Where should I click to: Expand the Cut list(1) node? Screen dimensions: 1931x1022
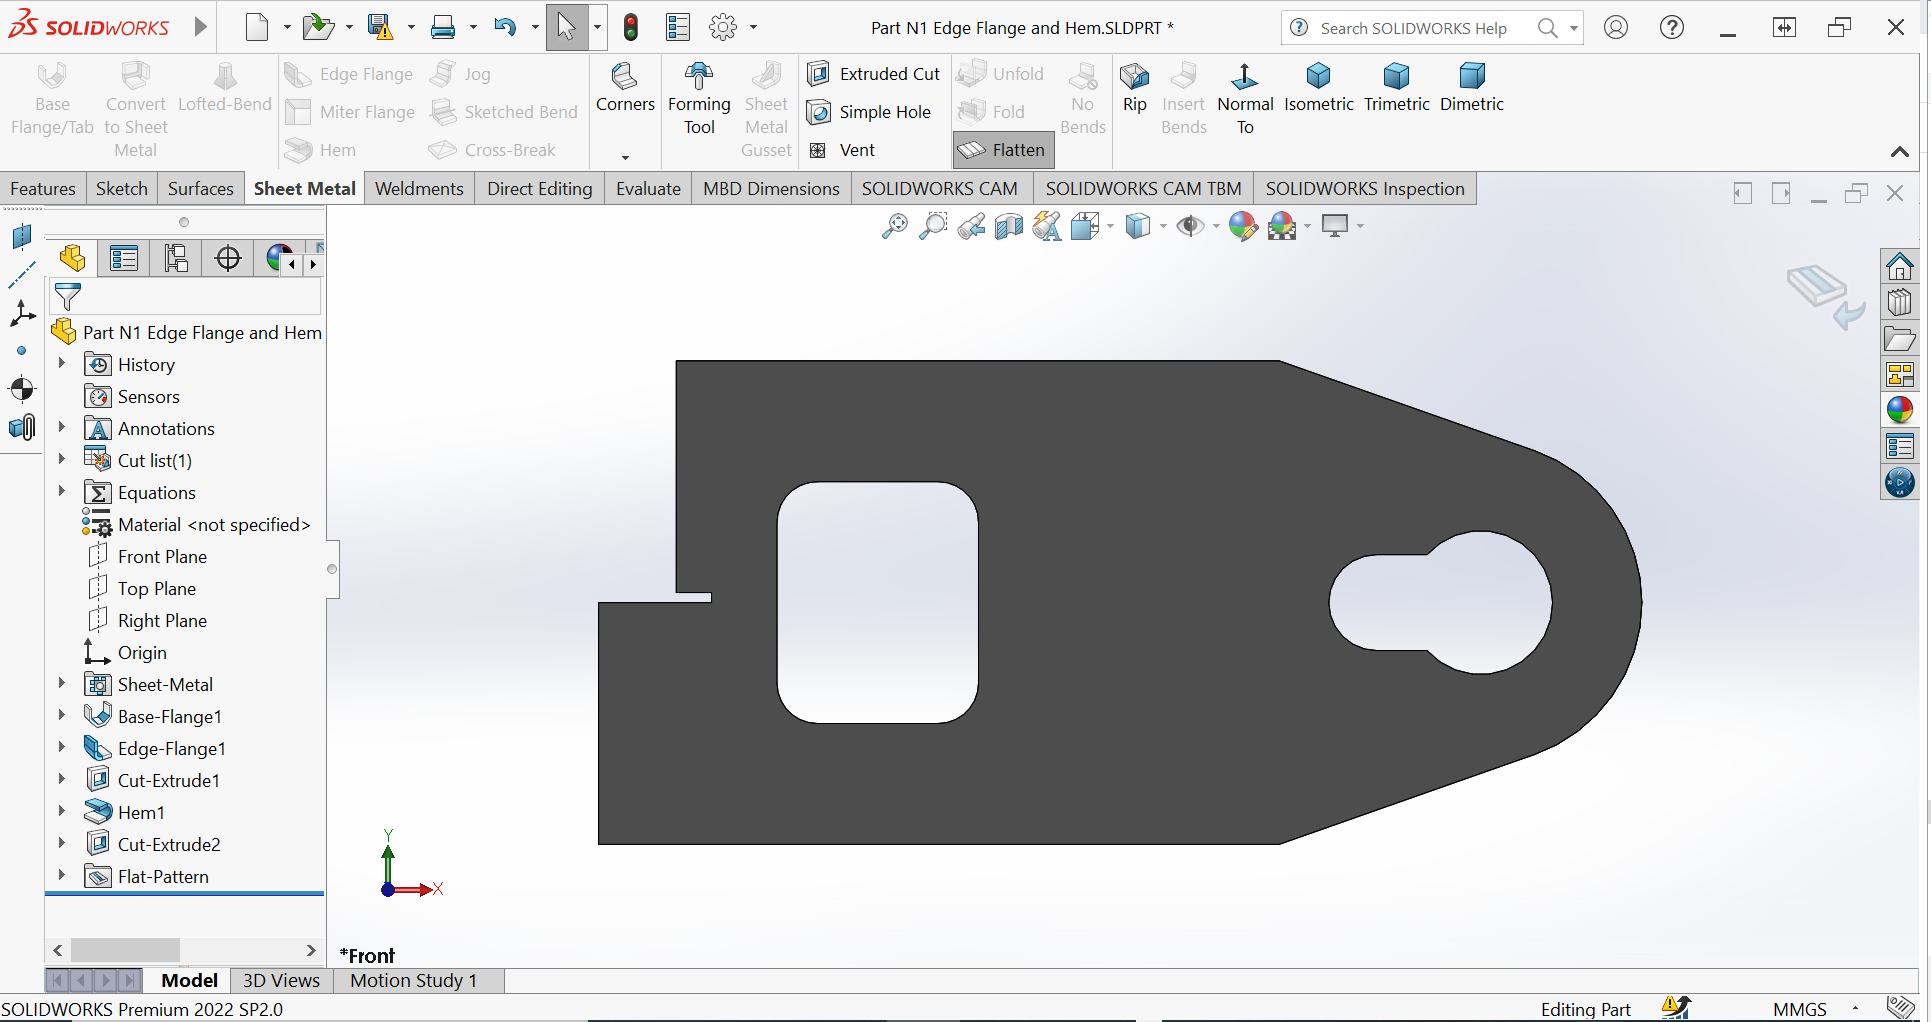coord(62,459)
